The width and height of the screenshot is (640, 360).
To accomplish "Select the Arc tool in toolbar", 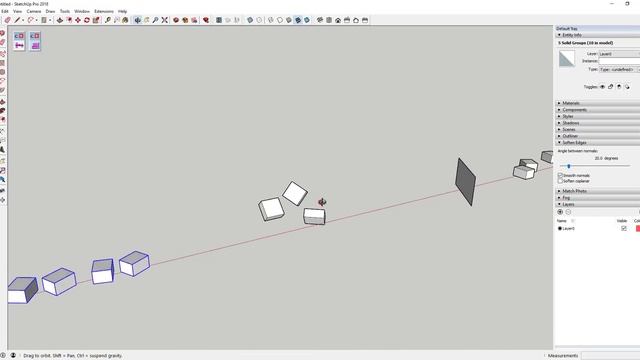I will click(30, 20).
